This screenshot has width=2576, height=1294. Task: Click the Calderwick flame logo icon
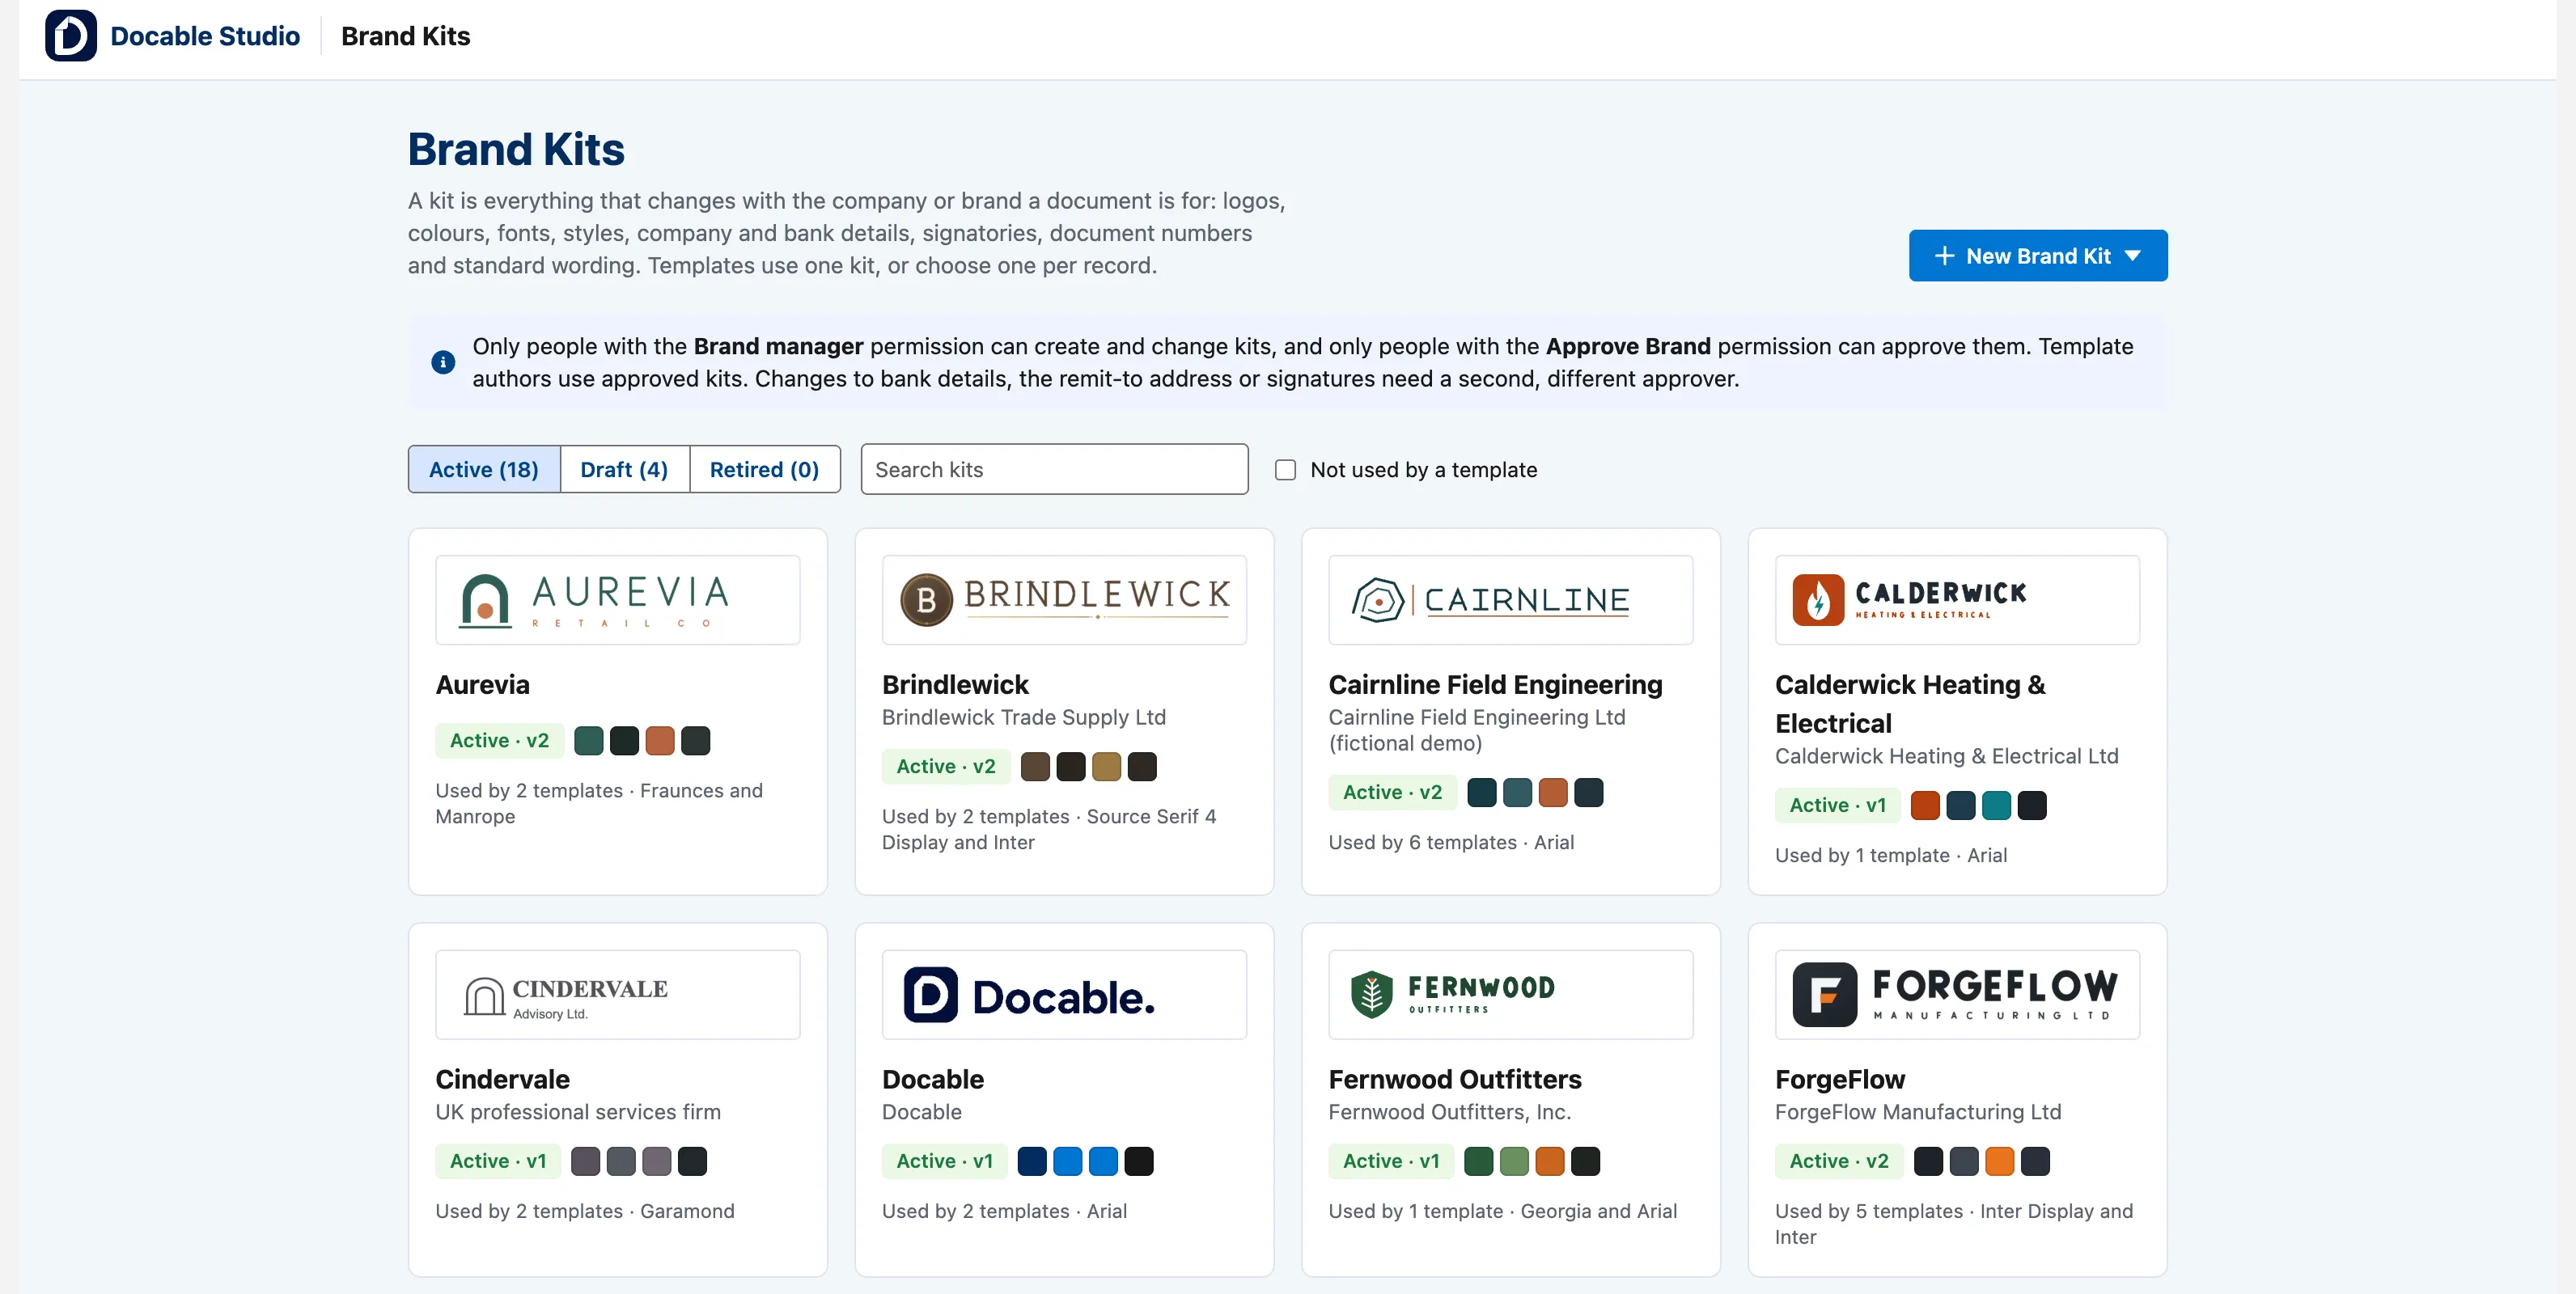click(x=1818, y=599)
